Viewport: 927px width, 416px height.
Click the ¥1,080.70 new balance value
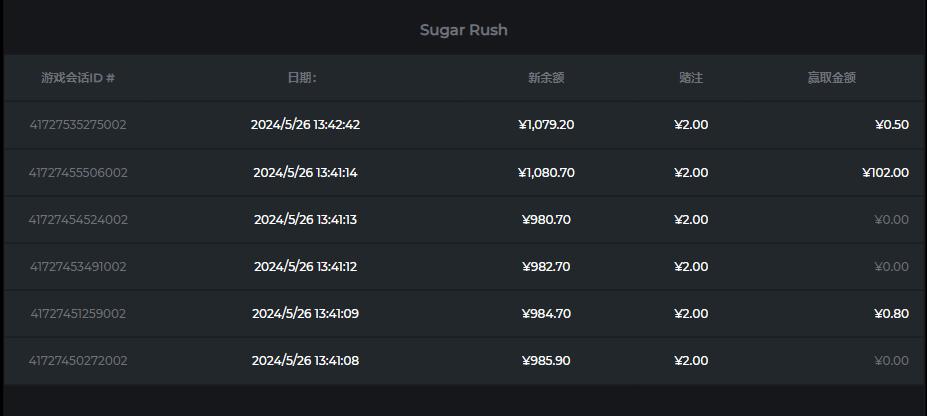point(546,173)
